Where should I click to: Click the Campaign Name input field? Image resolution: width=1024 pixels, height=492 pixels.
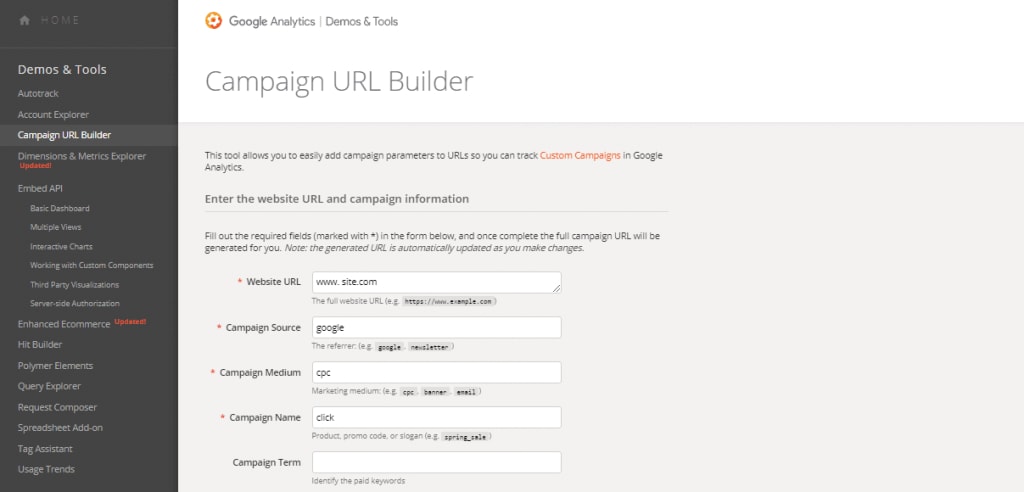(436, 418)
